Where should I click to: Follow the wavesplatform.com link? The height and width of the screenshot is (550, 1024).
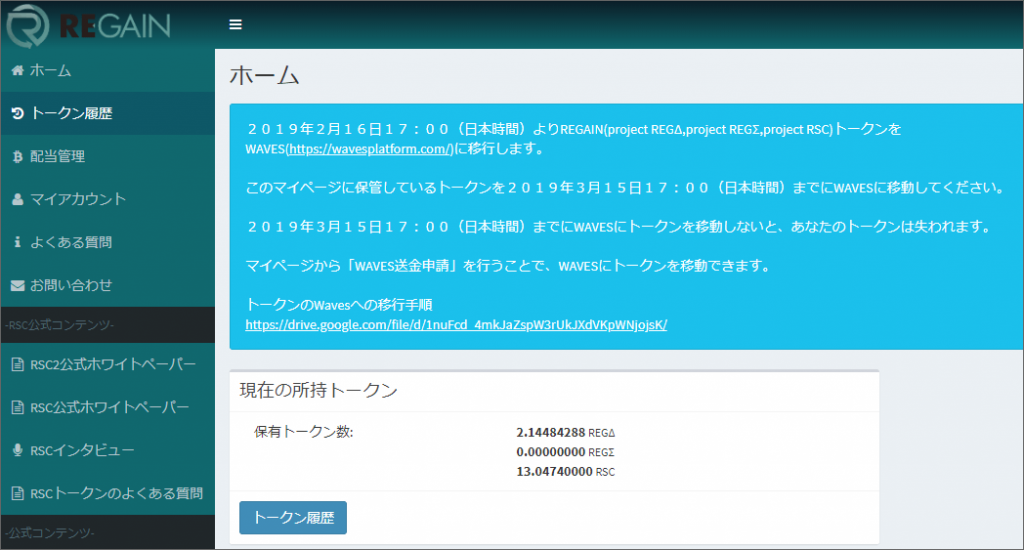(x=370, y=149)
